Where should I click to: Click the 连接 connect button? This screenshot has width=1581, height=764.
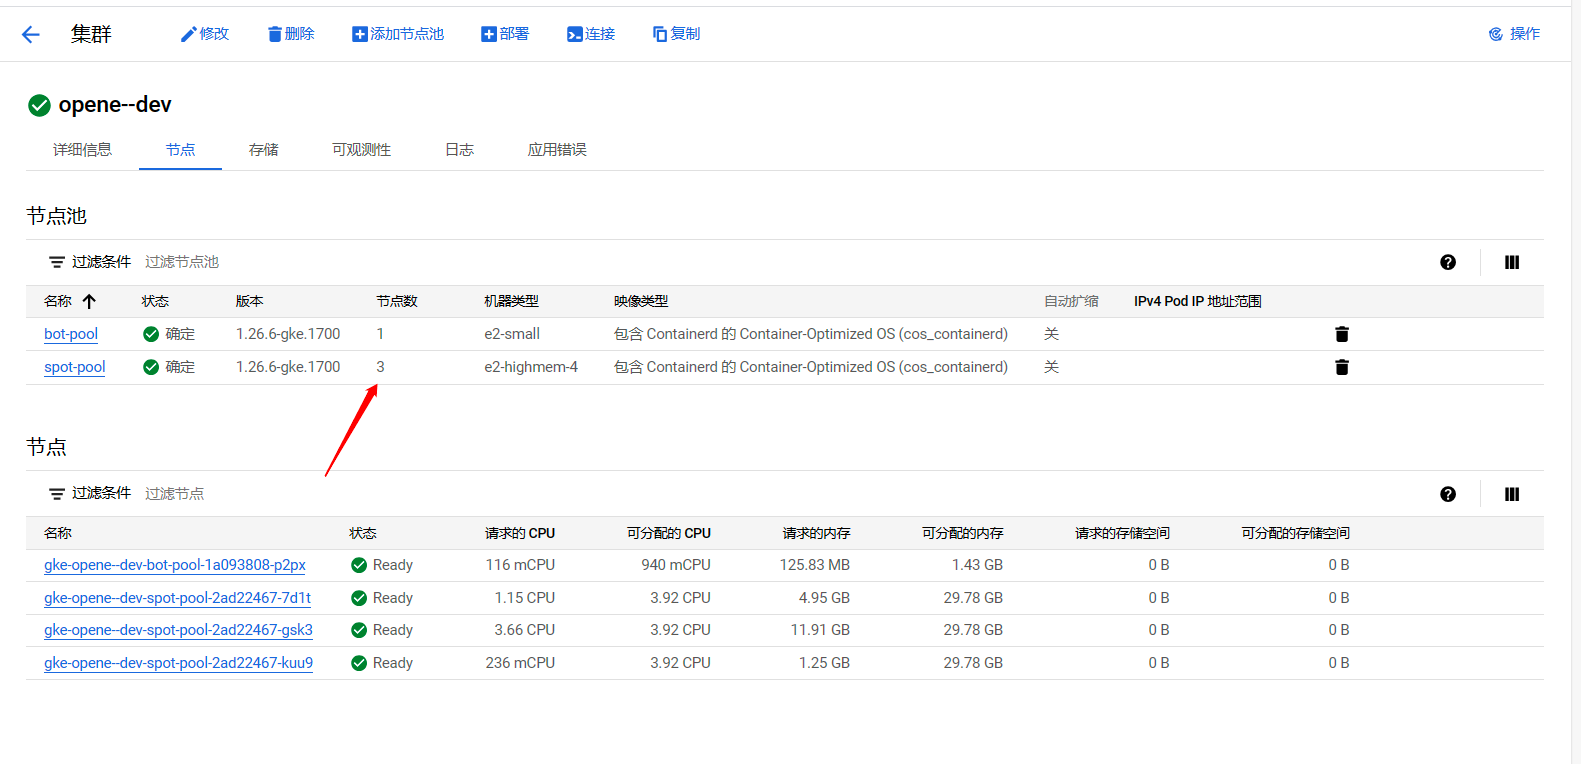click(591, 34)
